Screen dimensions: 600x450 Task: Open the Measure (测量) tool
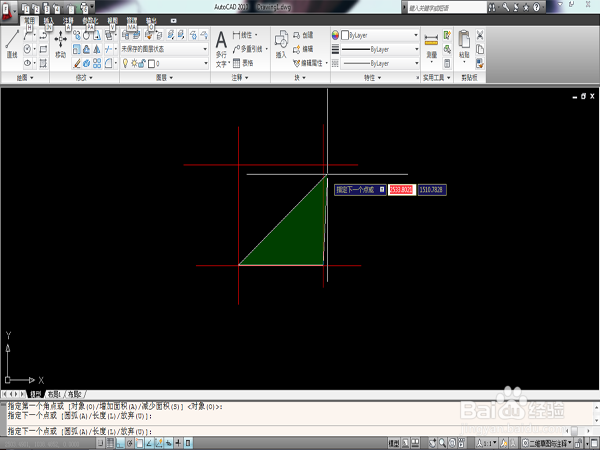[431, 45]
